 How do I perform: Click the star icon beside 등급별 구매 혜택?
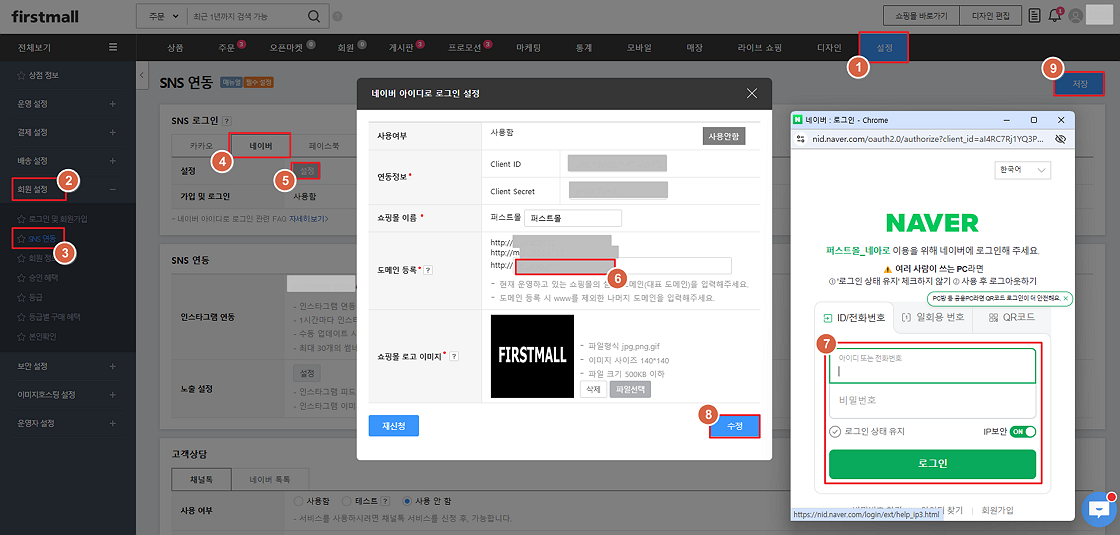click(x=21, y=316)
